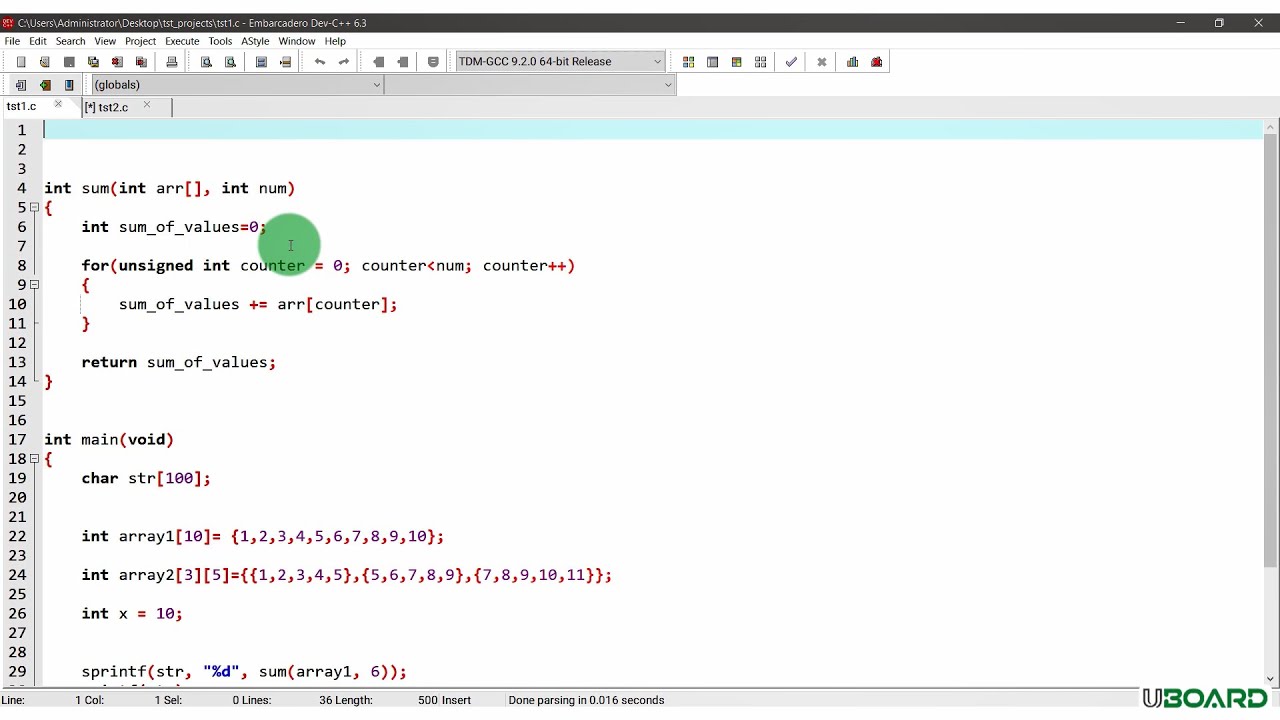Open the TDM-GCC 9.2.0 compiler set dropdown
1280x720 pixels.
point(560,62)
